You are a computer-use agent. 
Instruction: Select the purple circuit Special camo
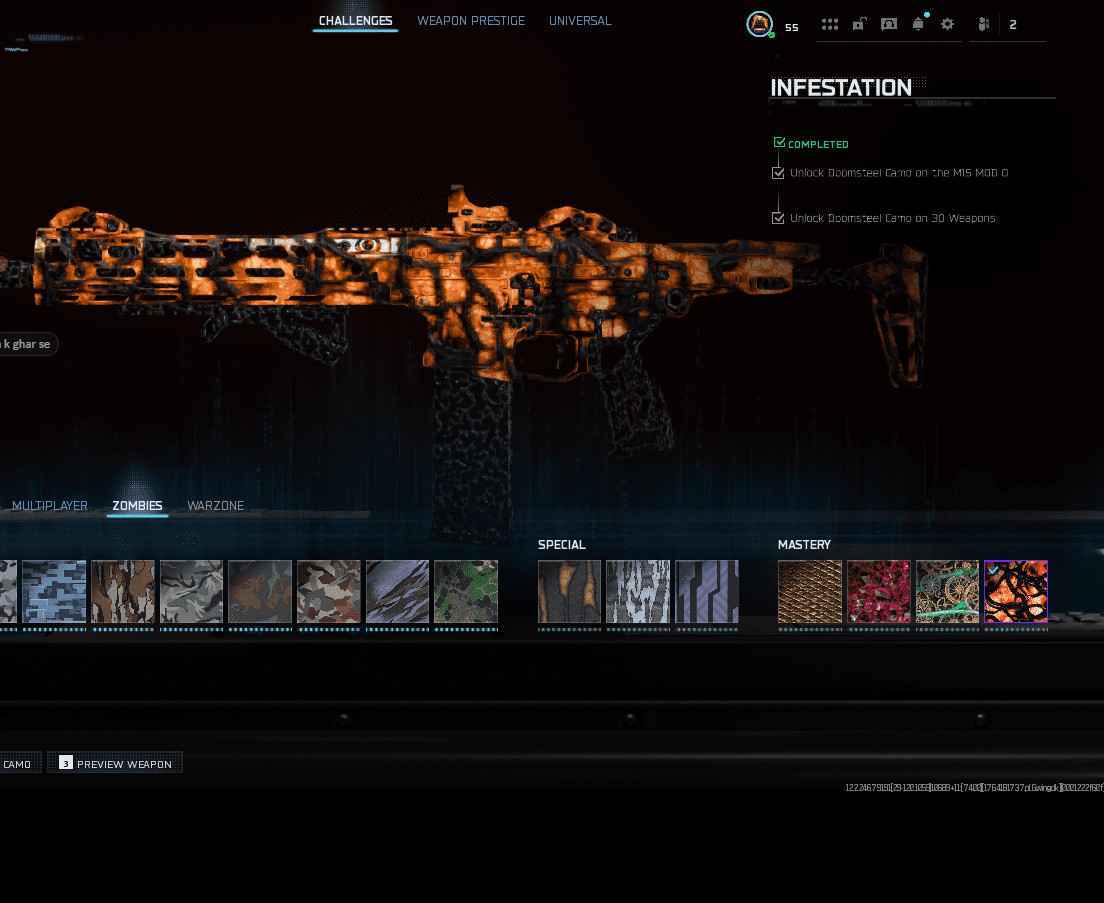[707, 591]
